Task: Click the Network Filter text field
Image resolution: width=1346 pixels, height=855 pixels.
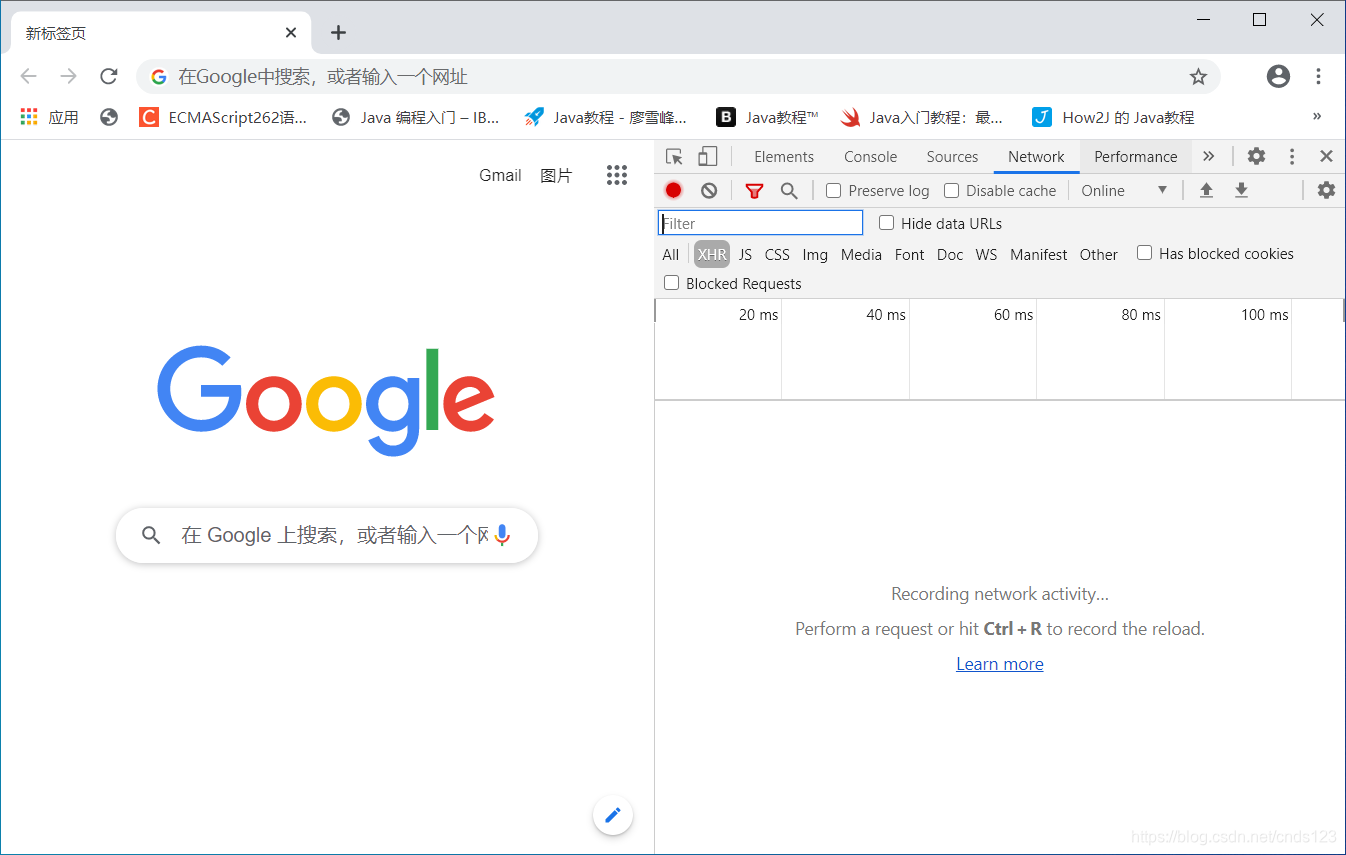Action: pos(760,223)
